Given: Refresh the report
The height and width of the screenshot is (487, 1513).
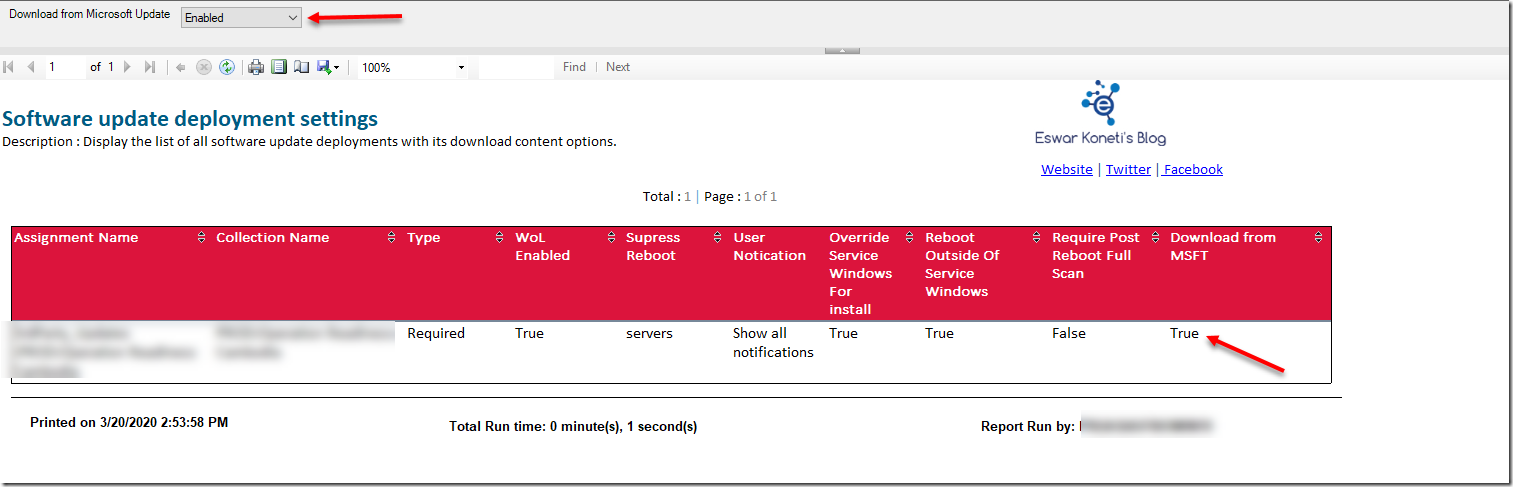Looking at the screenshot, I should click(x=227, y=67).
